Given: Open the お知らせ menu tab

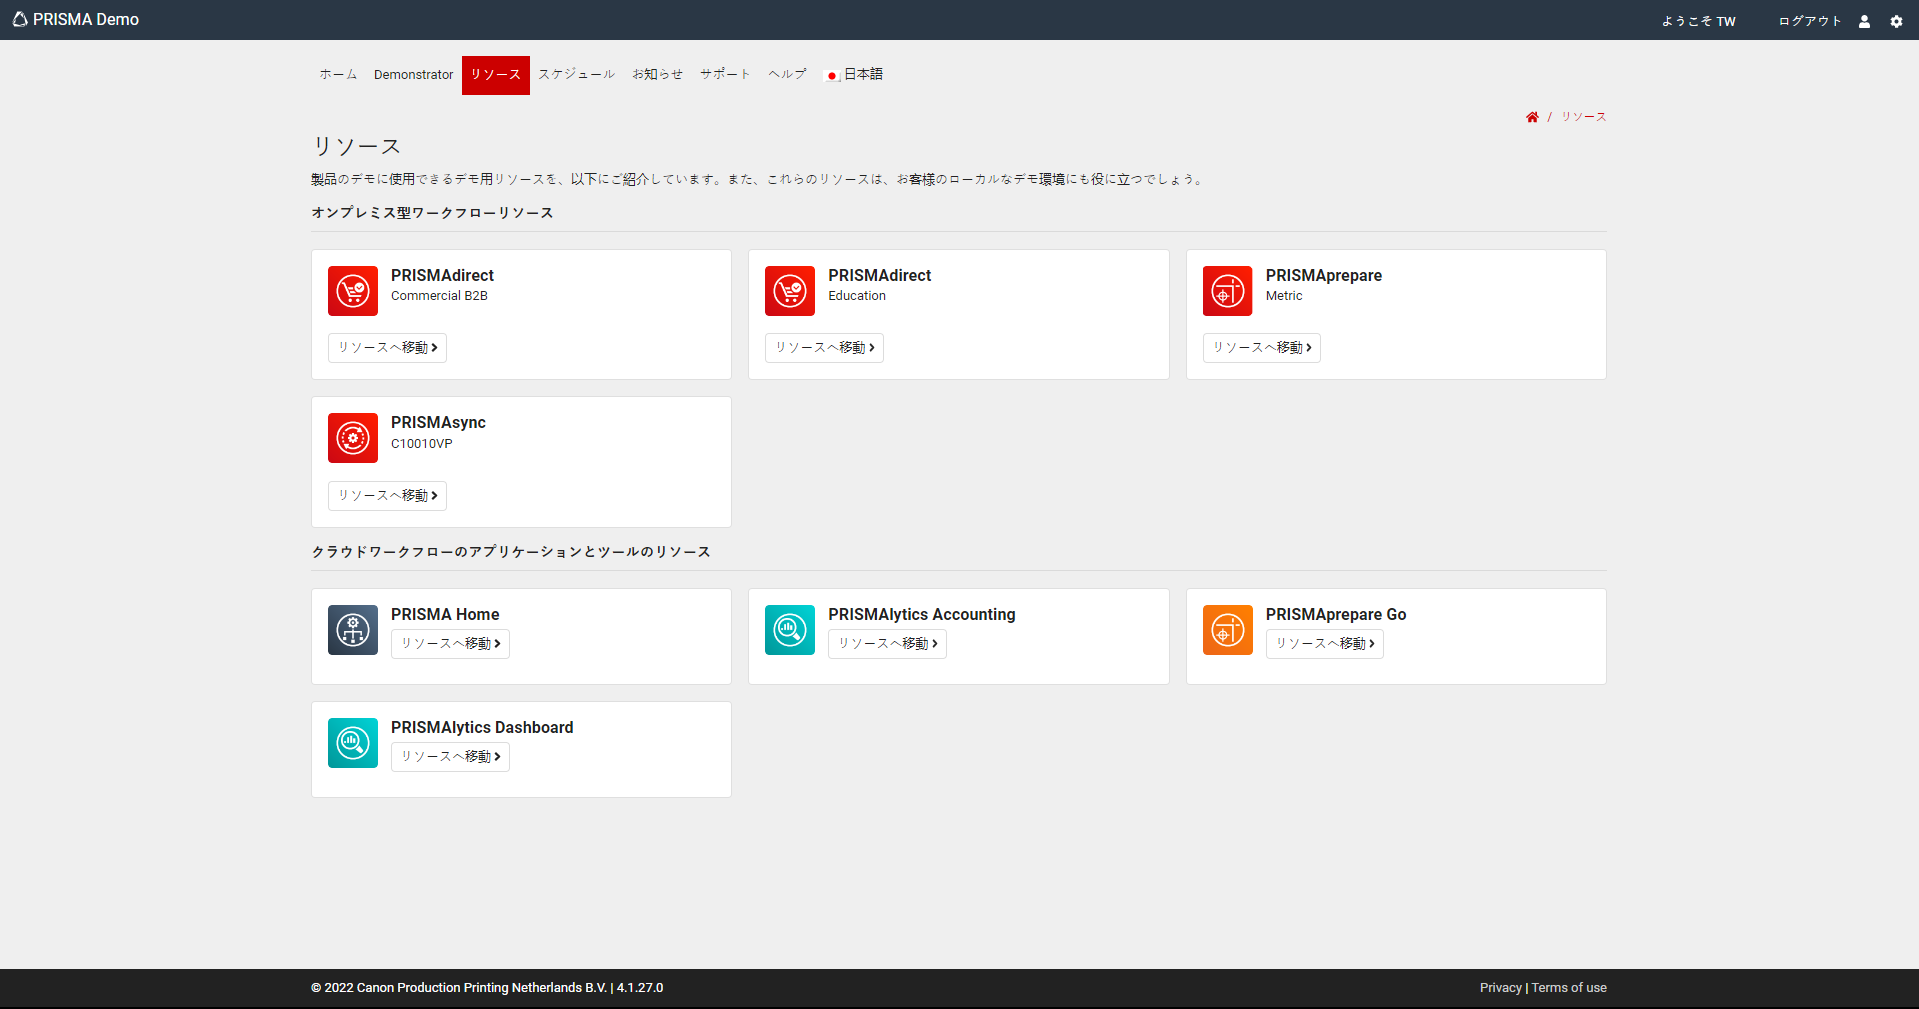Looking at the screenshot, I should point(658,75).
